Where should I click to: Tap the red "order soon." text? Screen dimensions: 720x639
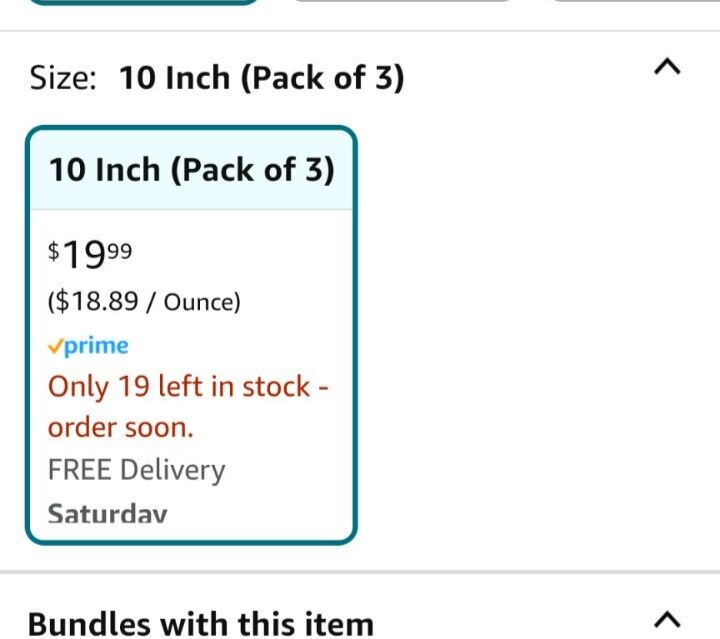[x=120, y=428]
